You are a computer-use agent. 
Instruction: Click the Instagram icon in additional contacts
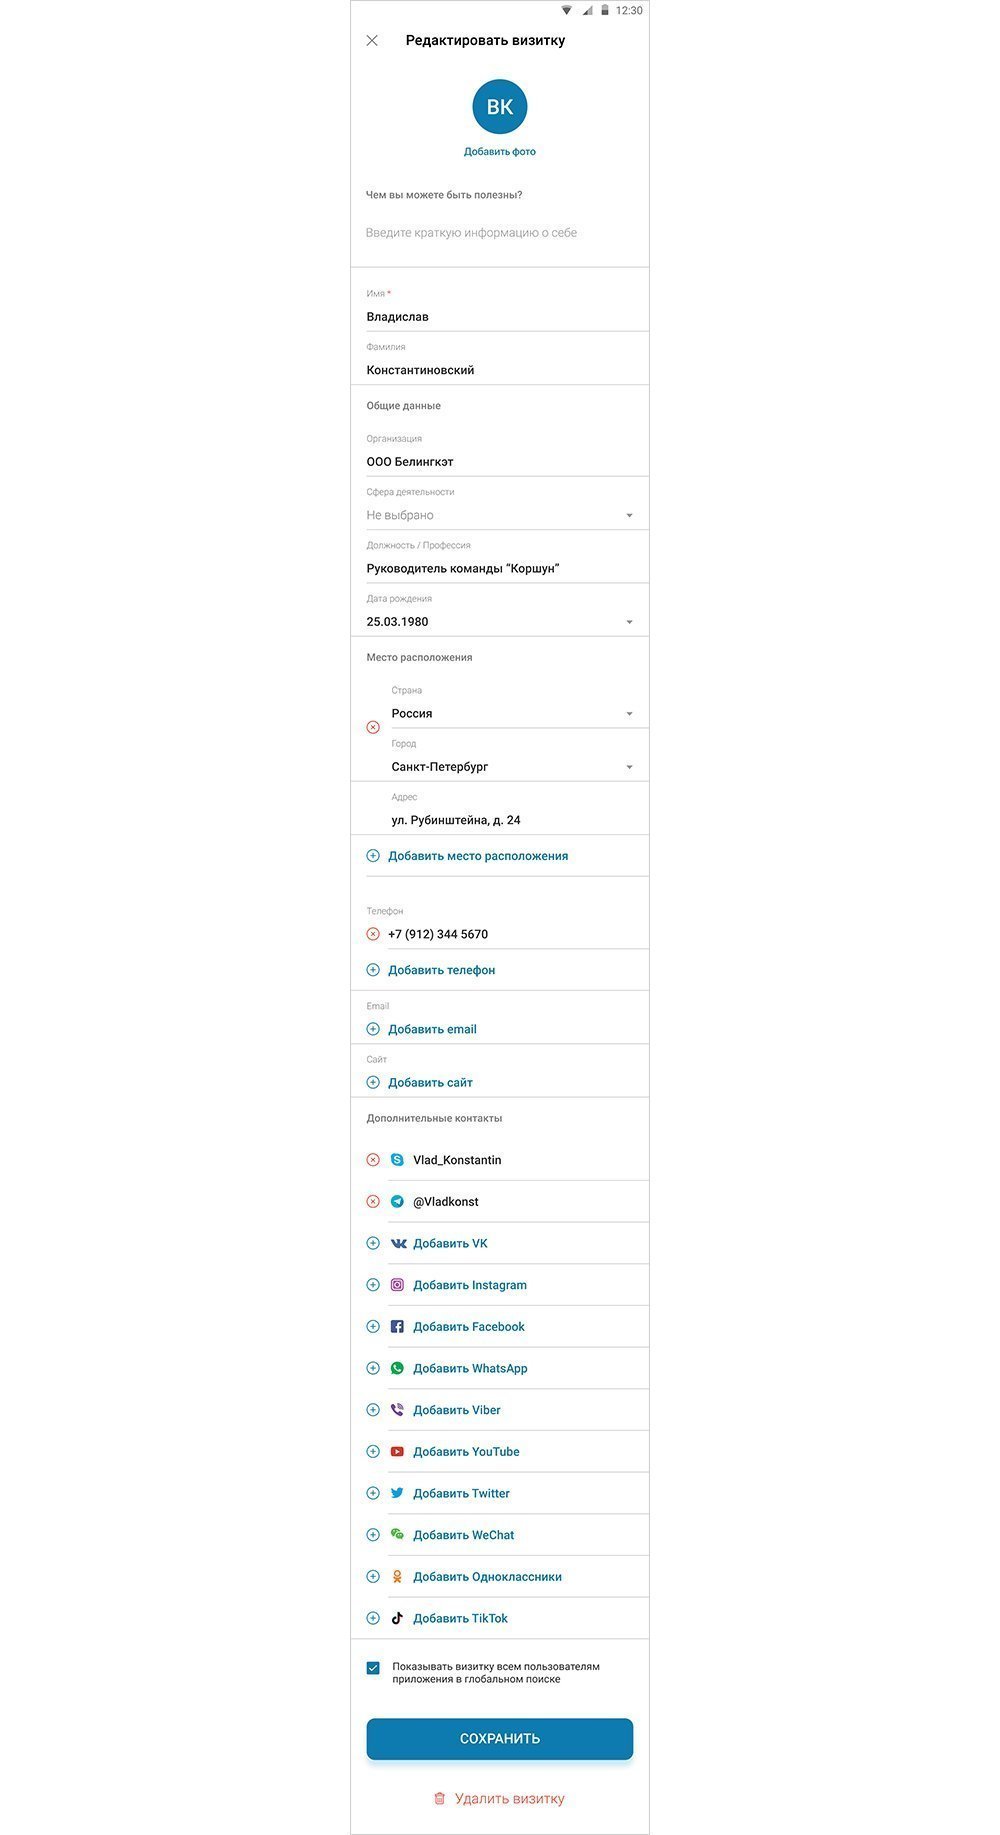pyautogui.click(x=397, y=1285)
